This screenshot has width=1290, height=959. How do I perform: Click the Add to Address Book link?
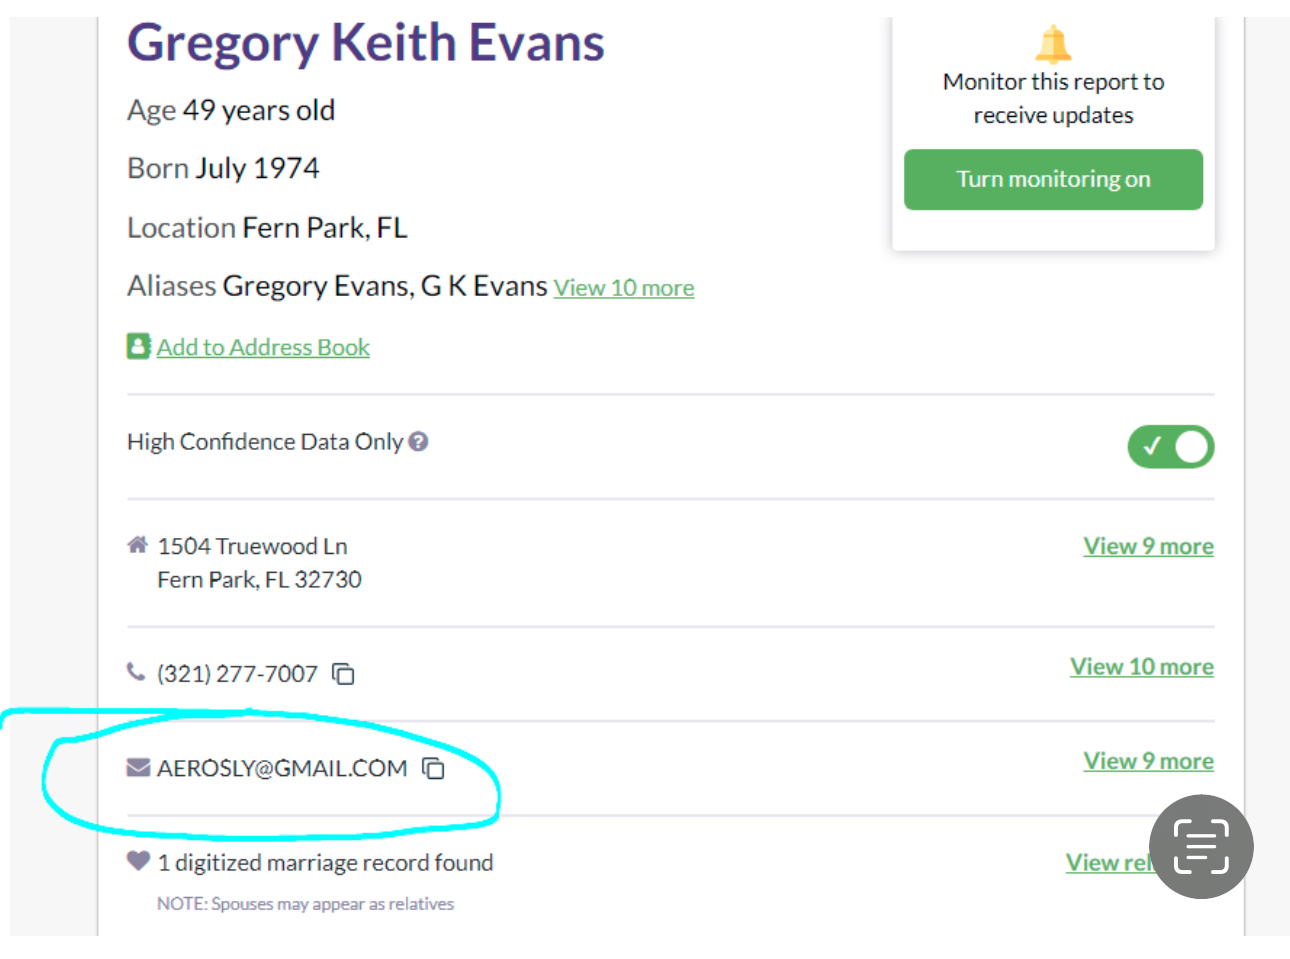click(x=263, y=347)
